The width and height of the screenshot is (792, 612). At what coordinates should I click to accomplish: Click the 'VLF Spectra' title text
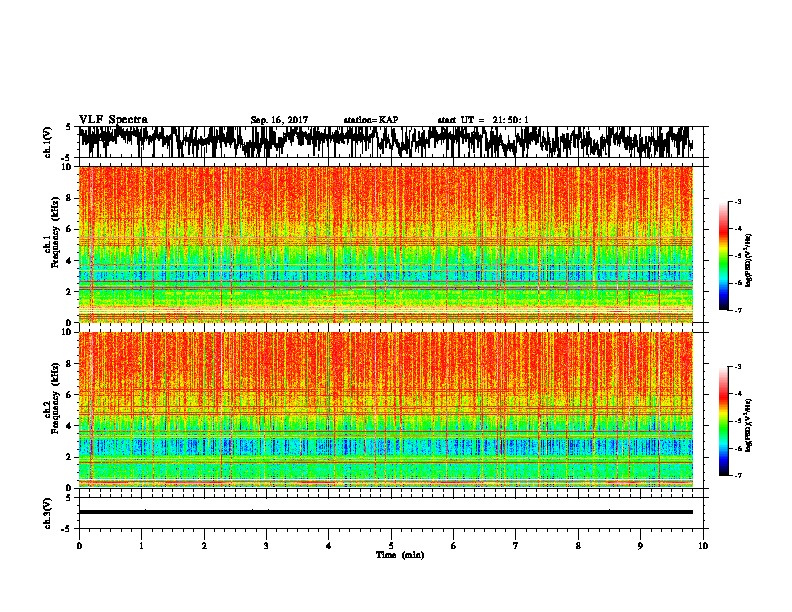[x=113, y=120]
